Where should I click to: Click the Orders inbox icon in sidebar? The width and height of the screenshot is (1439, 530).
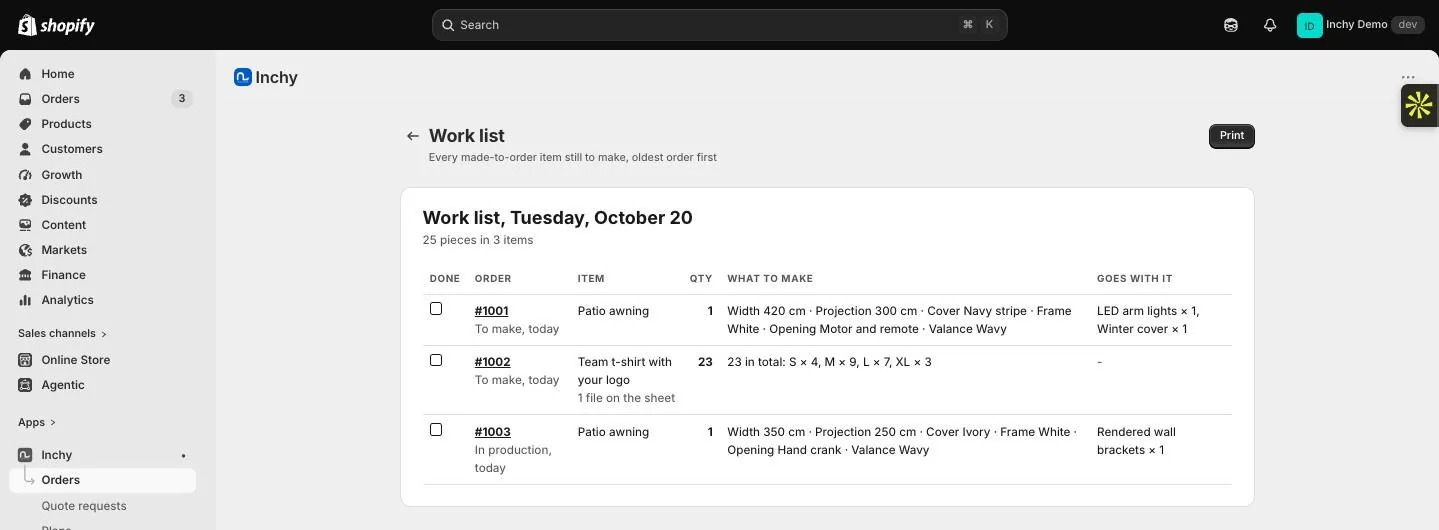pyautogui.click(x=25, y=99)
